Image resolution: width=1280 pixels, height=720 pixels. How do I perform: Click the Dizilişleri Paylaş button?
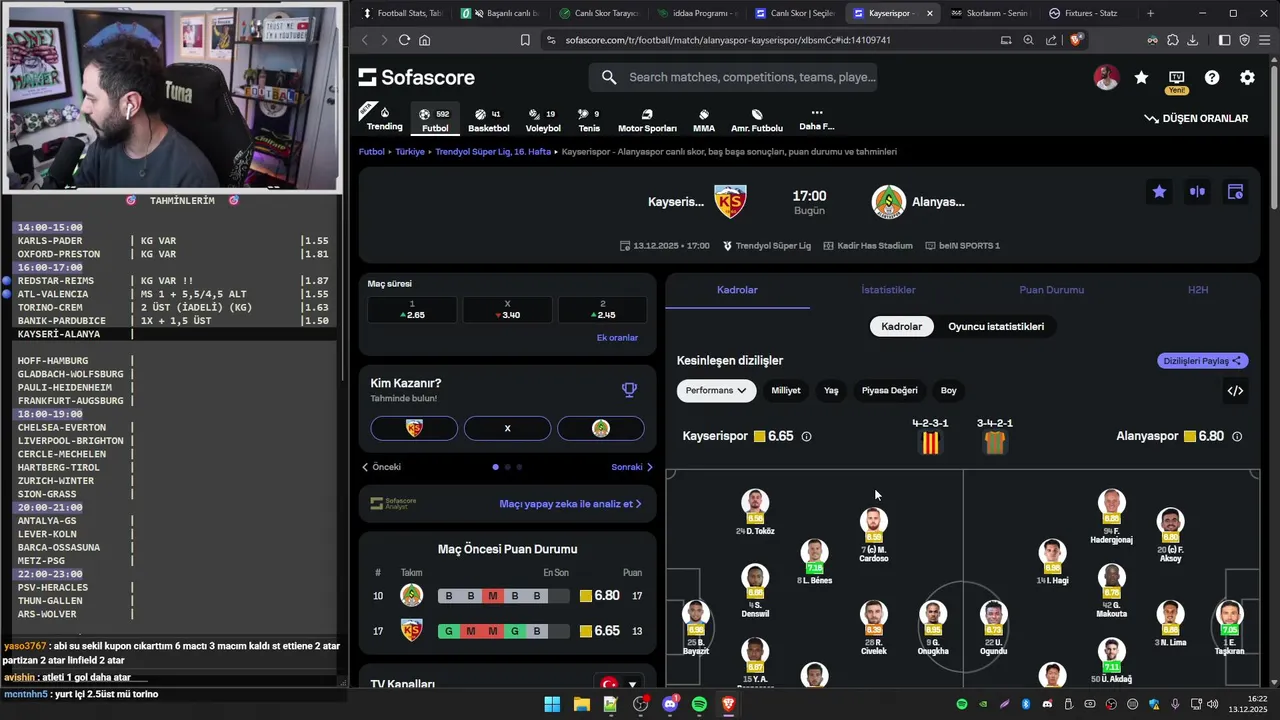click(x=1203, y=361)
